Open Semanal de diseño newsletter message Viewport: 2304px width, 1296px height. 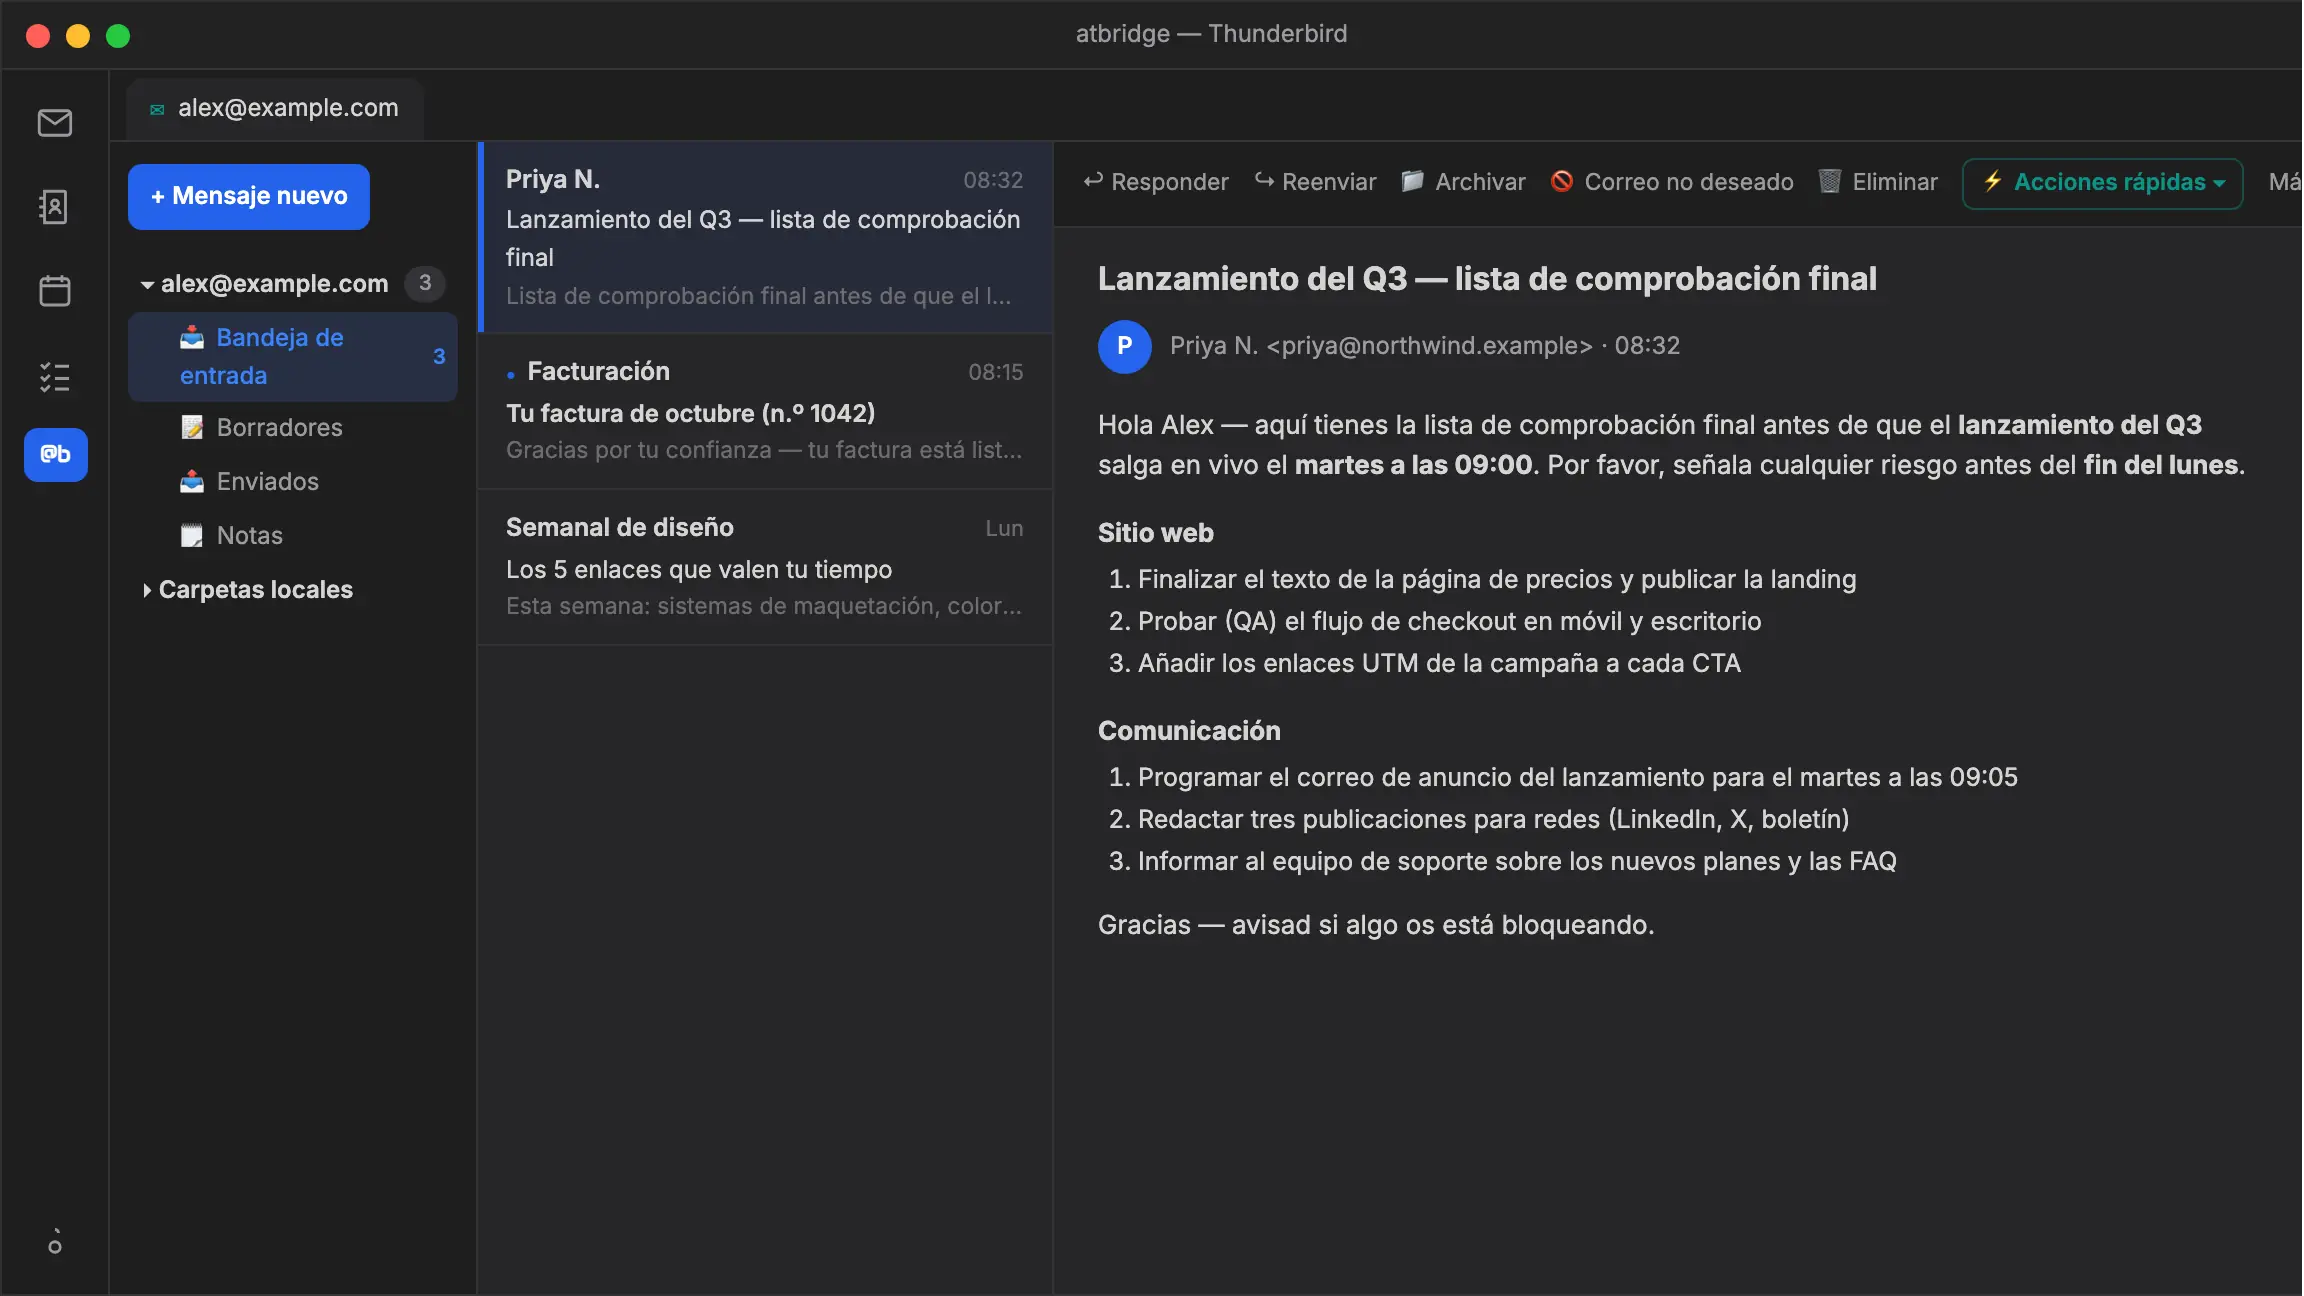765,567
